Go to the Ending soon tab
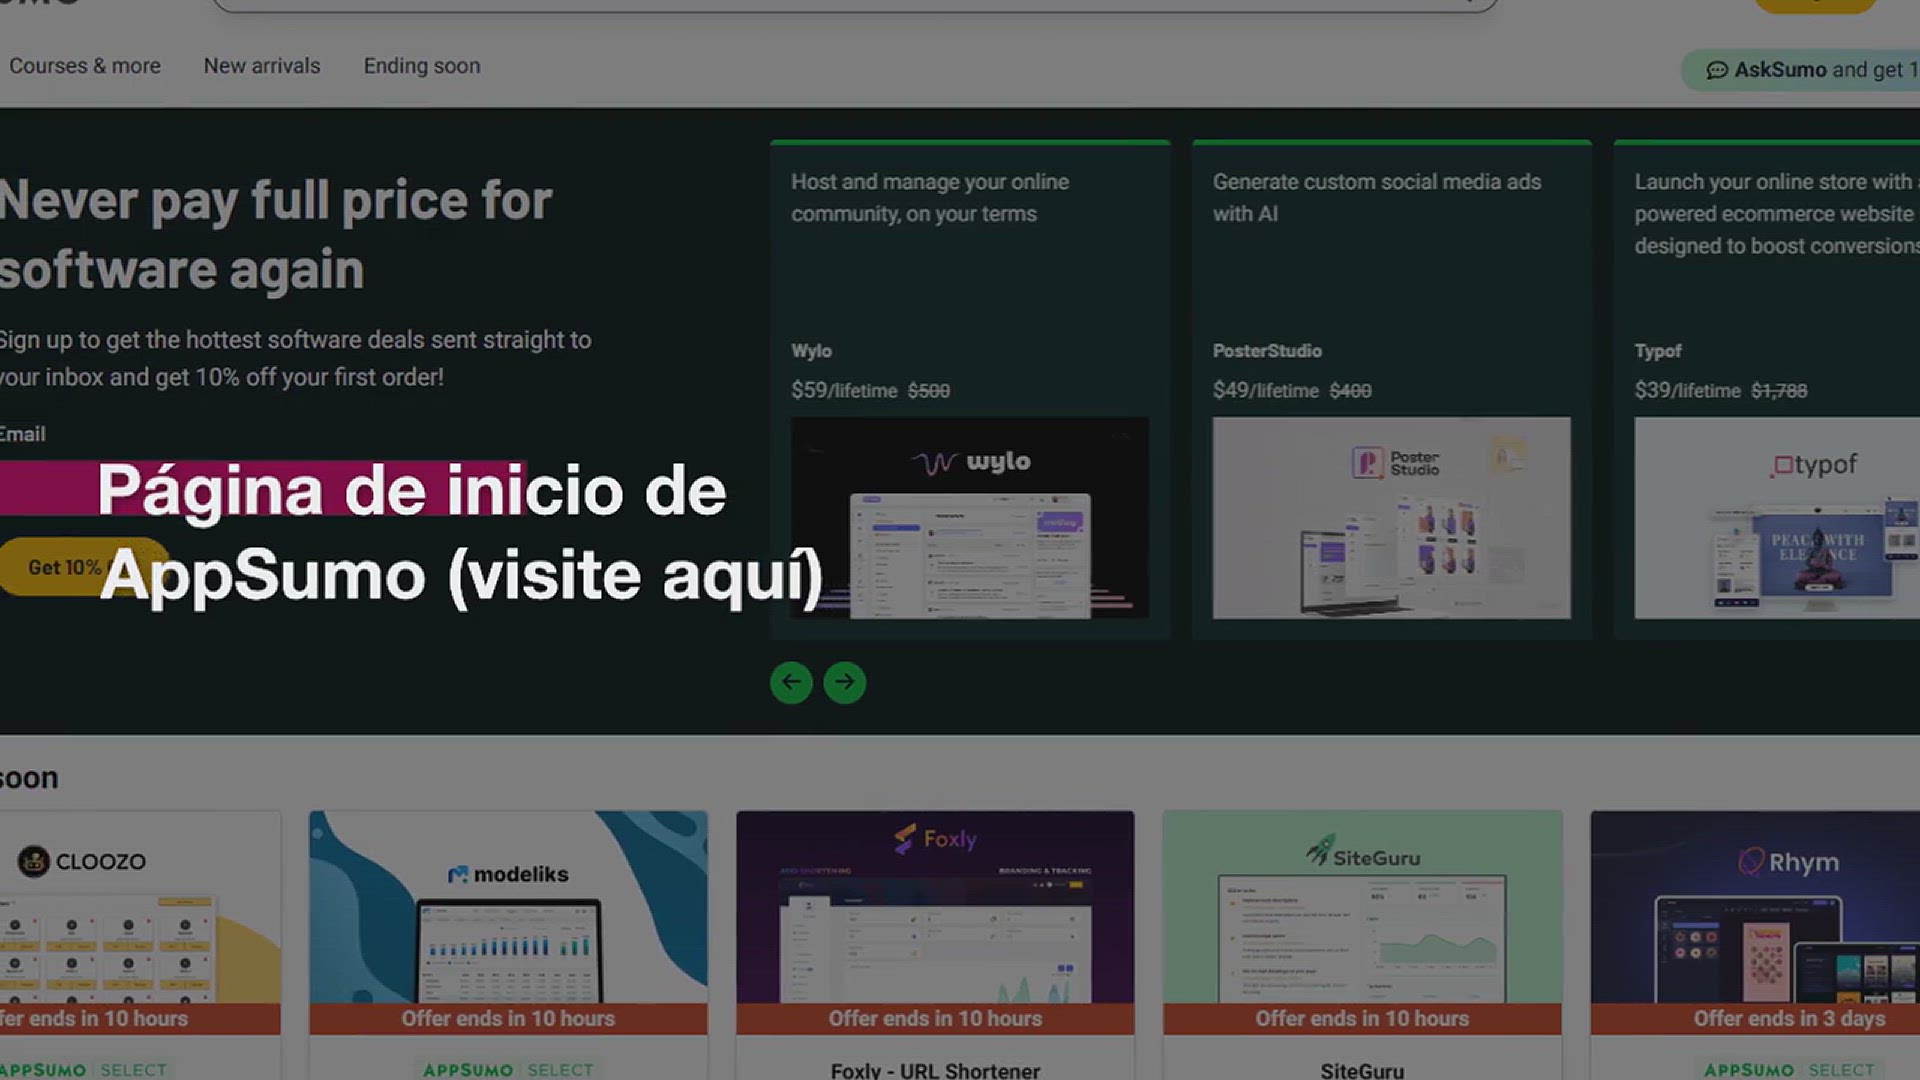 click(422, 66)
